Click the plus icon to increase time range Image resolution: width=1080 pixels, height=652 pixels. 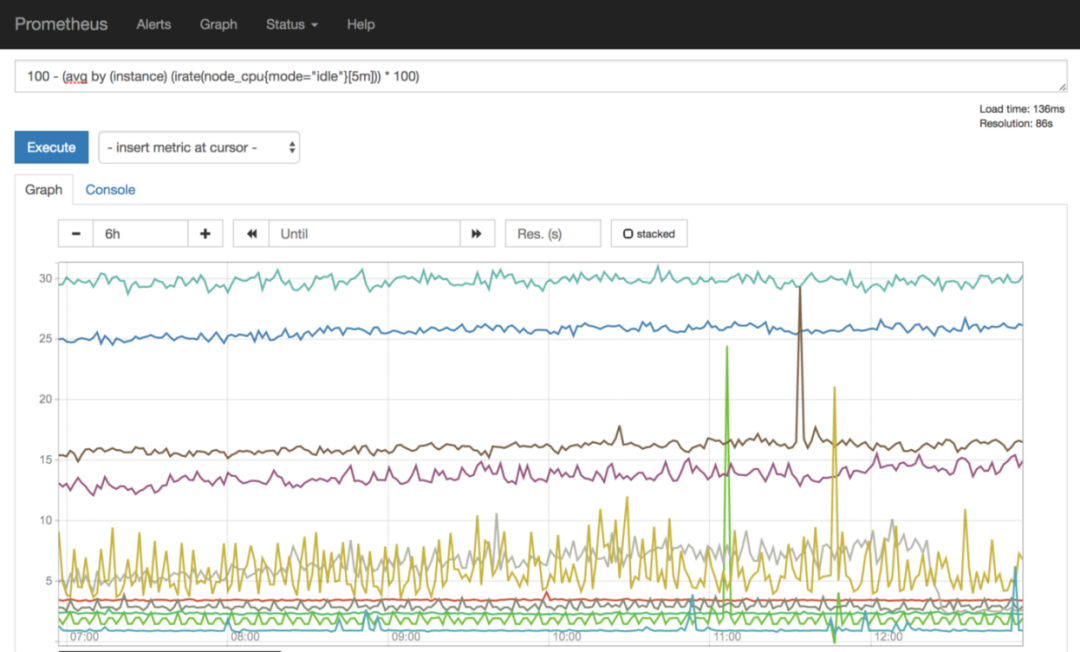(x=205, y=234)
